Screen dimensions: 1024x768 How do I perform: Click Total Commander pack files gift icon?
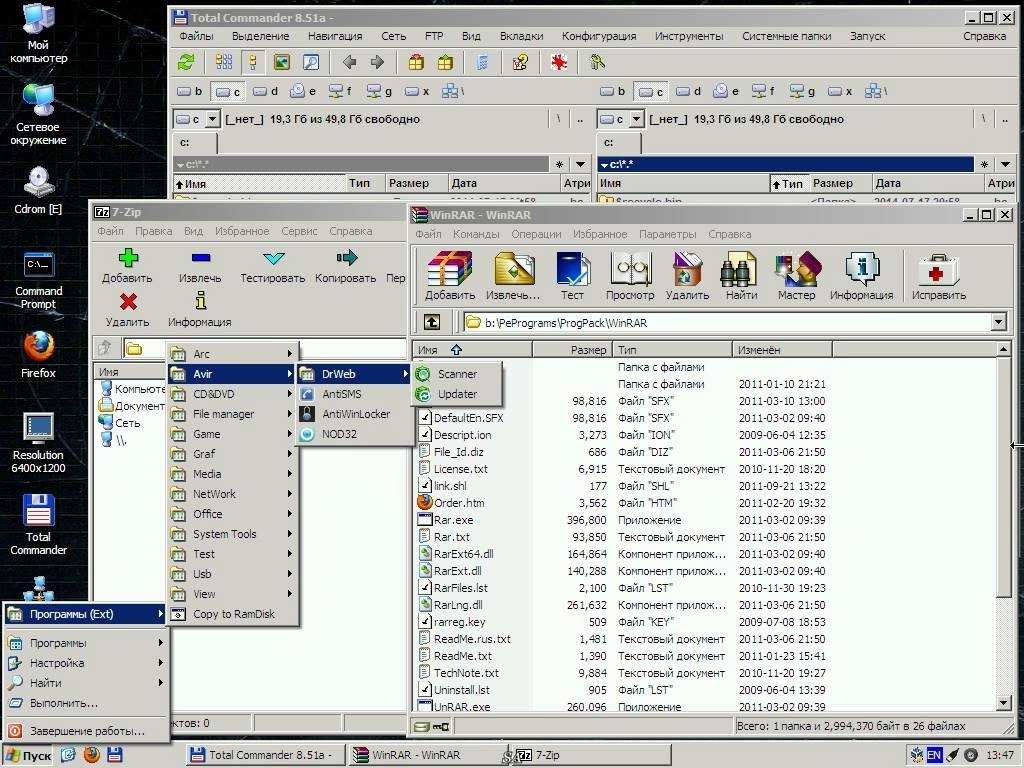tap(416, 63)
